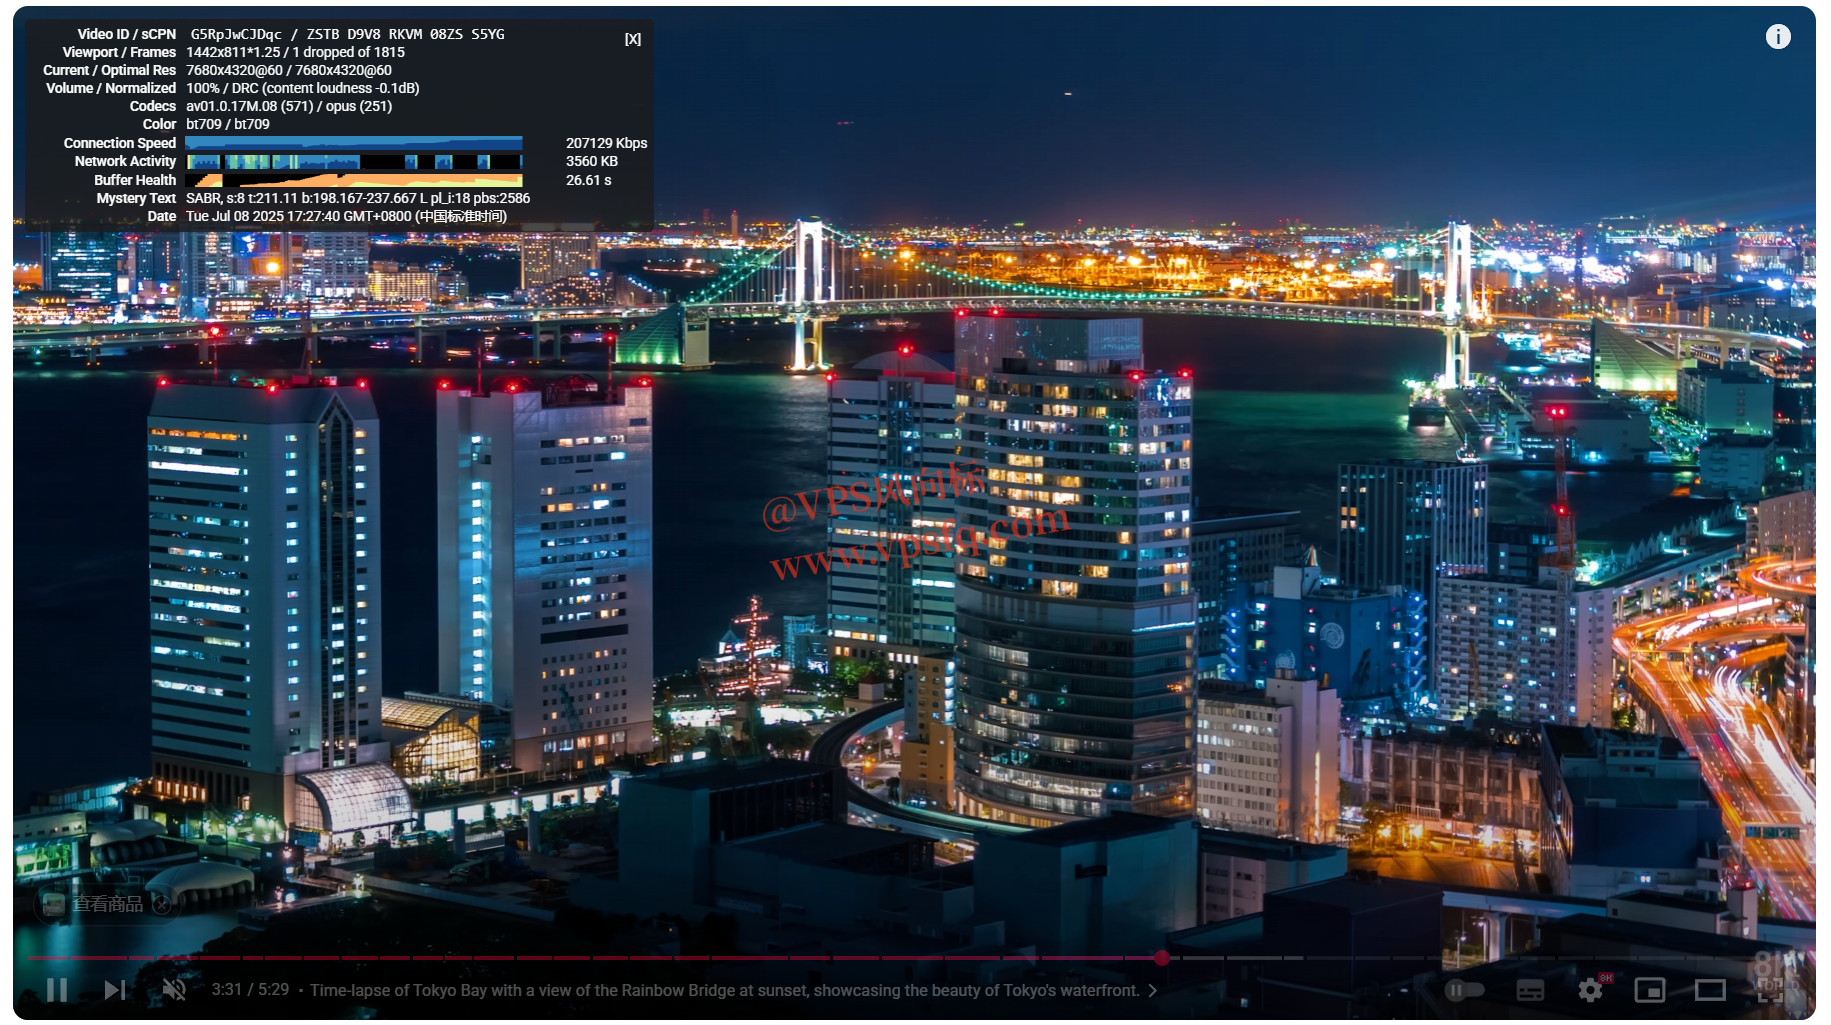Dismiss the 查看商品 products overlay
The width and height of the screenshot is (1831, 1025).
pos(161,904)
